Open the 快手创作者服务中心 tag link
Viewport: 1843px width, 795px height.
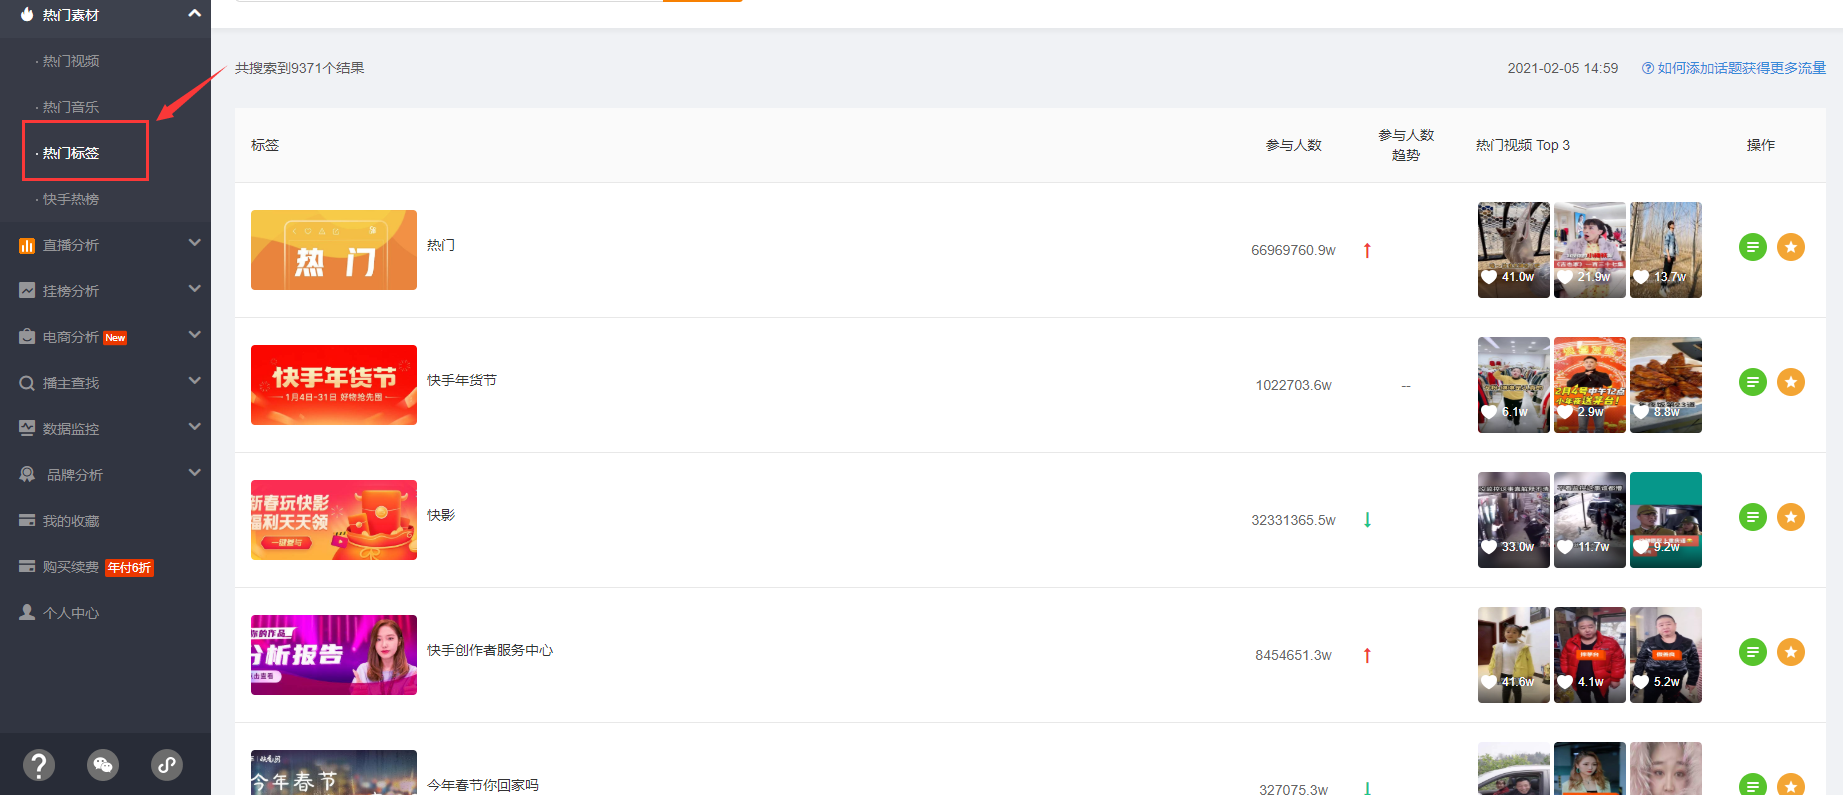pos(490,650)
